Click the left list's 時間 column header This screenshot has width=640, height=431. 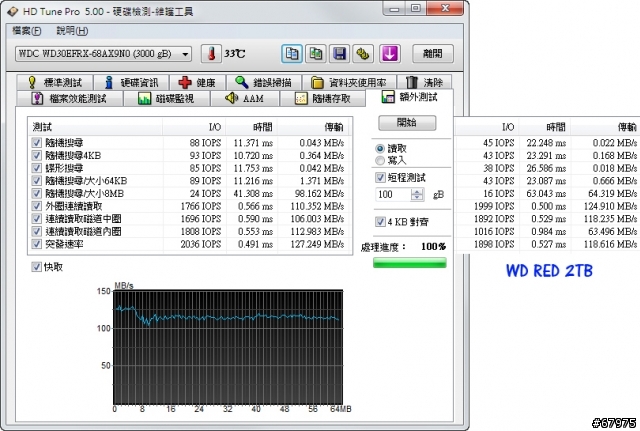(x=251, y=127)
